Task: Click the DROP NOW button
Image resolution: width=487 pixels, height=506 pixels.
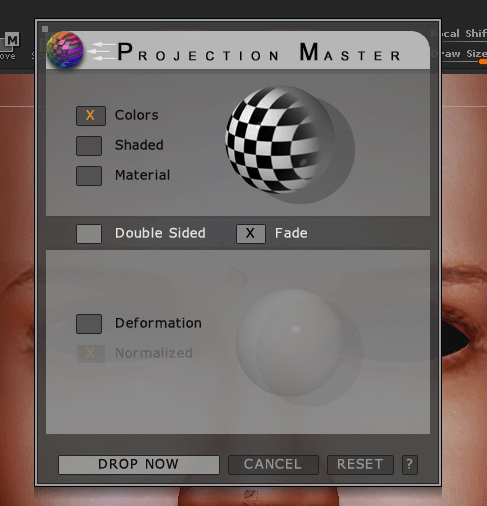Action: [x=139, y=465]
